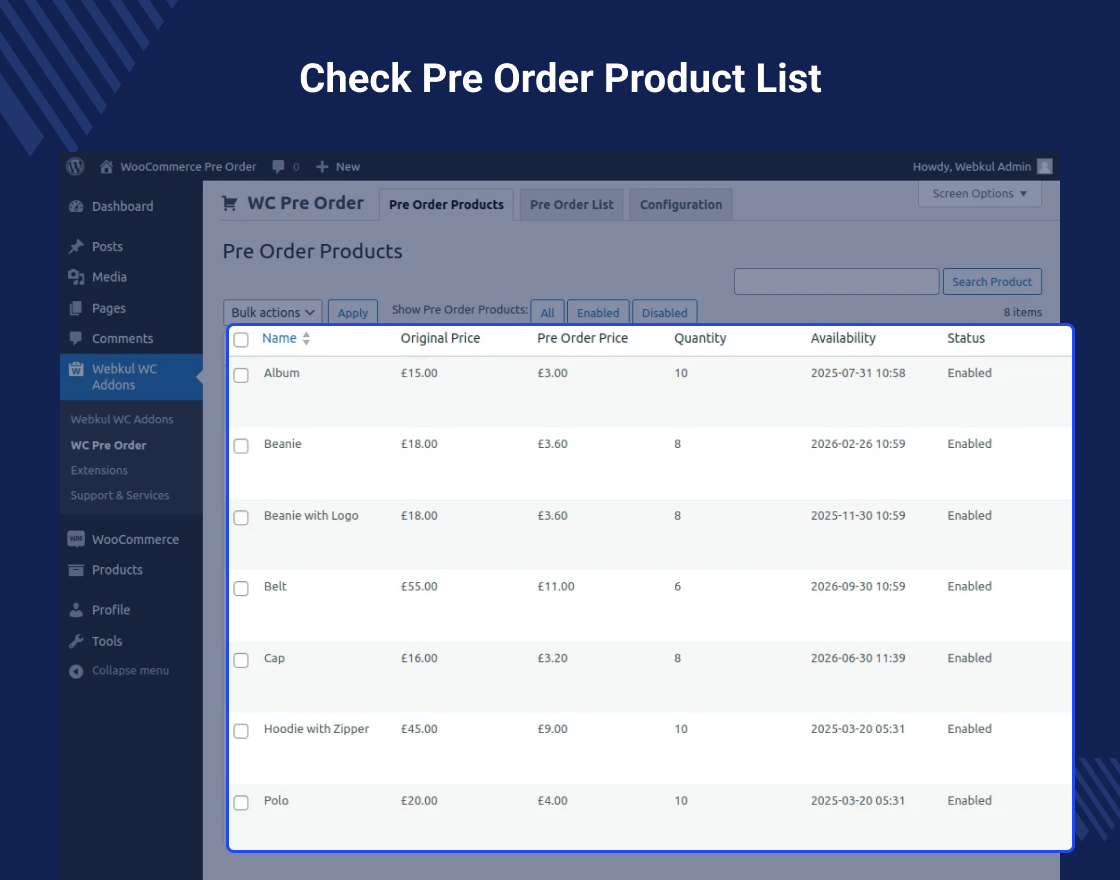The width and height of the screenshot is (1120, 880).
Task: Click inside the product search field
Action: (x=836, y=281)
